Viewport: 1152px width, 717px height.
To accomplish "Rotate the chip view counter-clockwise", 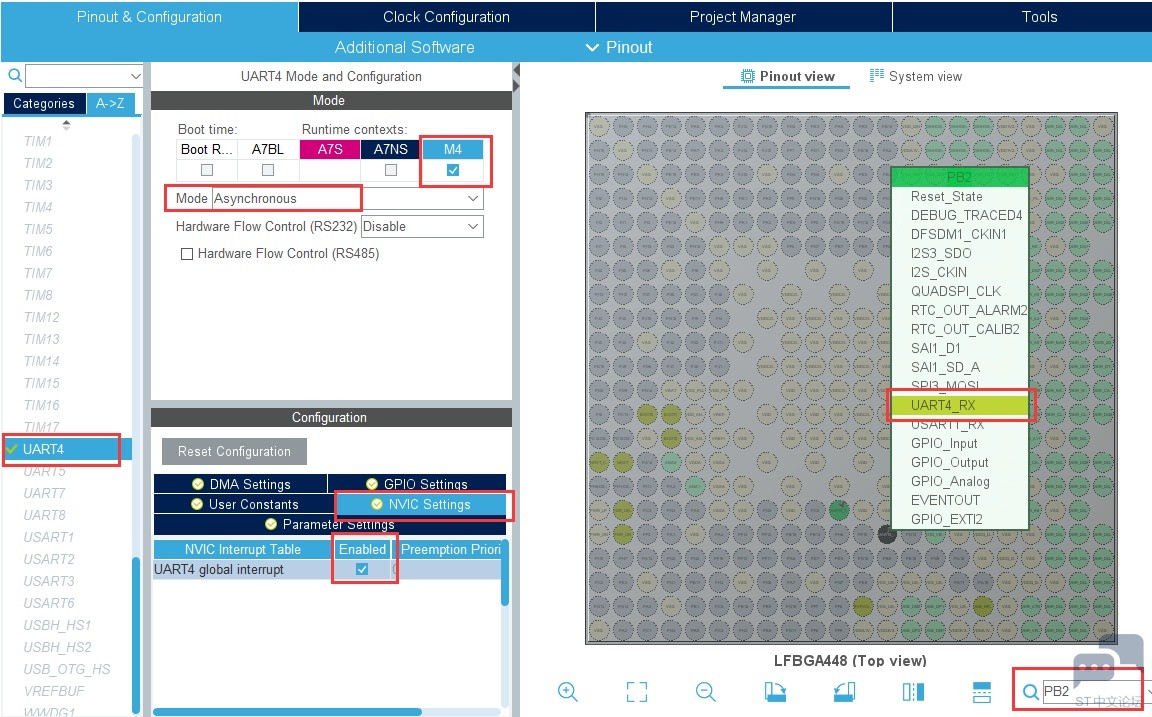I will tap(844, 691).
